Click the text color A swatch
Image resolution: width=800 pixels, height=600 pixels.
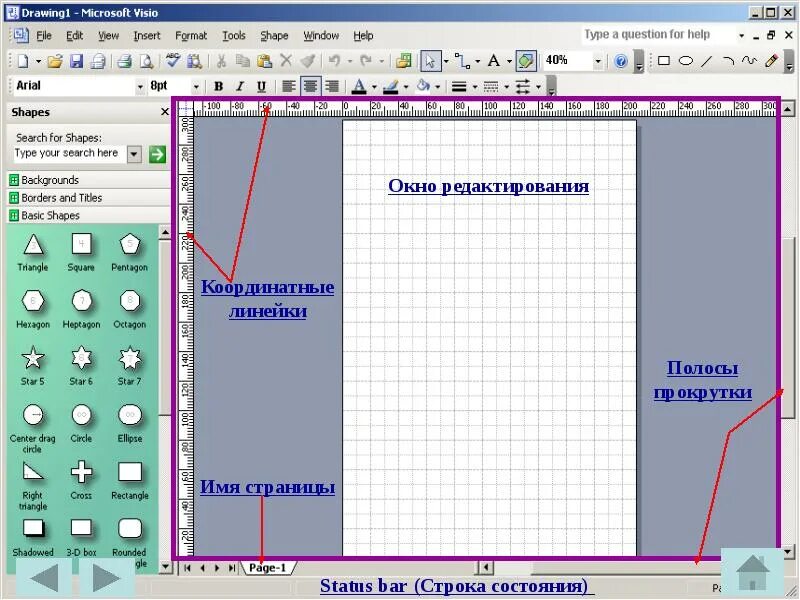coord(359,87)
